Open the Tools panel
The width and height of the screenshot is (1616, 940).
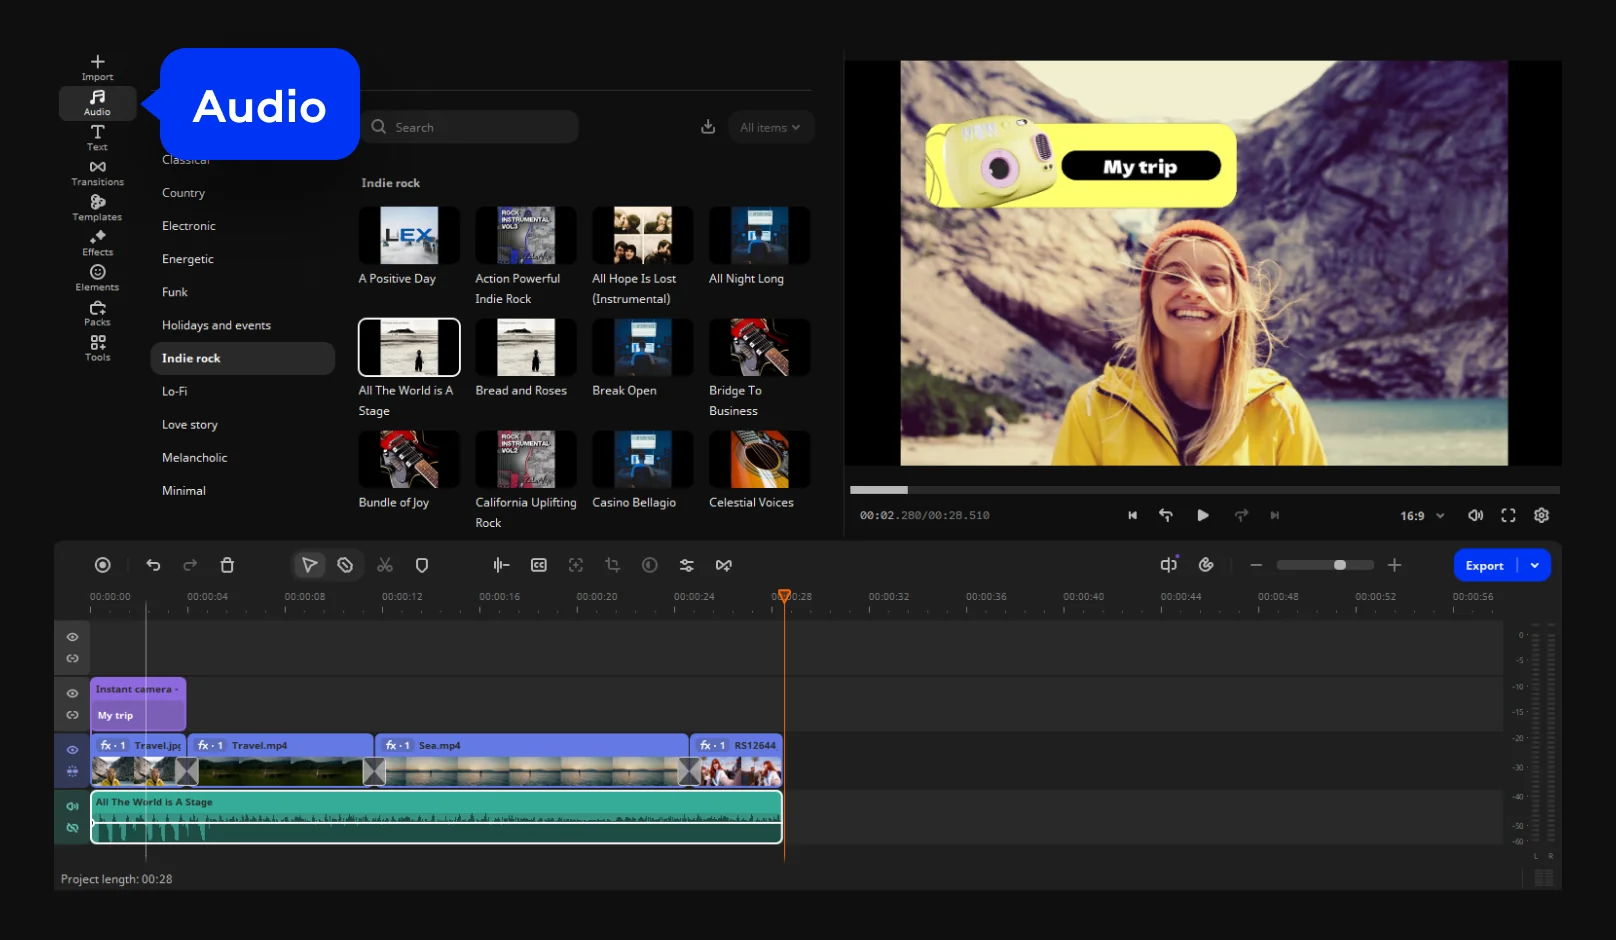(97, 348)
